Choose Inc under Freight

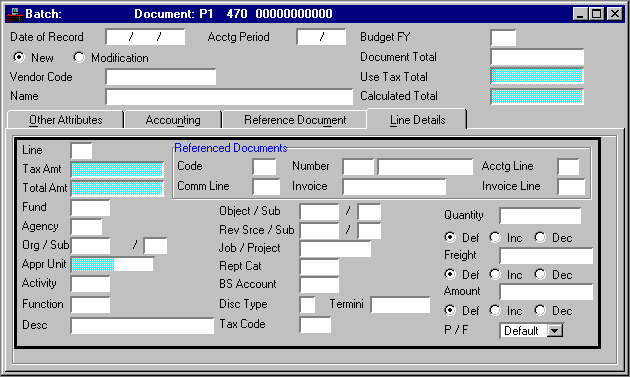[495, 274]
